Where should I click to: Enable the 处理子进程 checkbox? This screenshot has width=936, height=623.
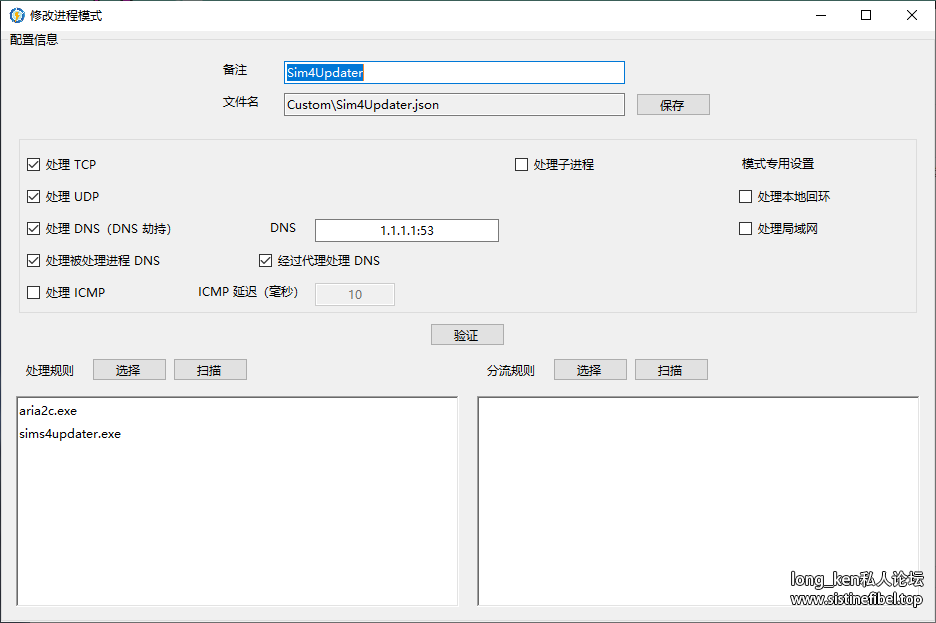coord(522,165)
